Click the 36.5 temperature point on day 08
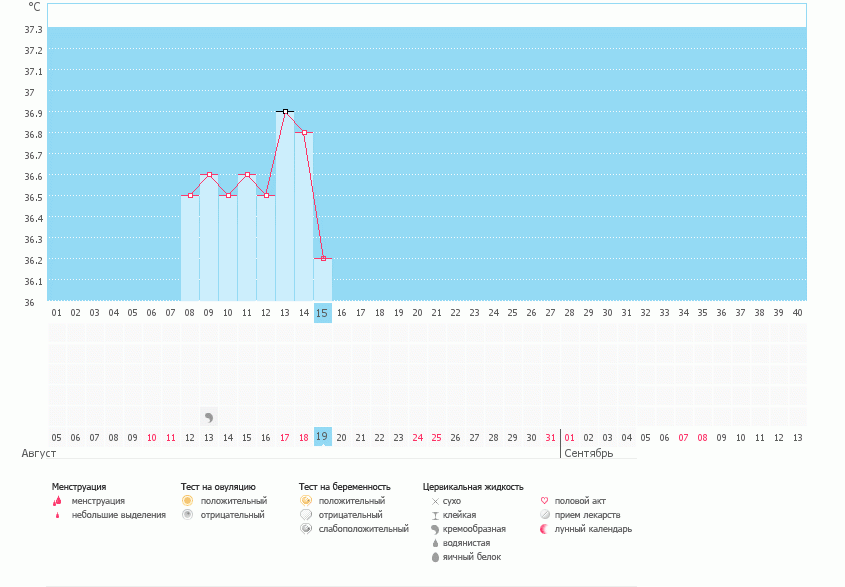845x587 pixels. pos(190,196)
